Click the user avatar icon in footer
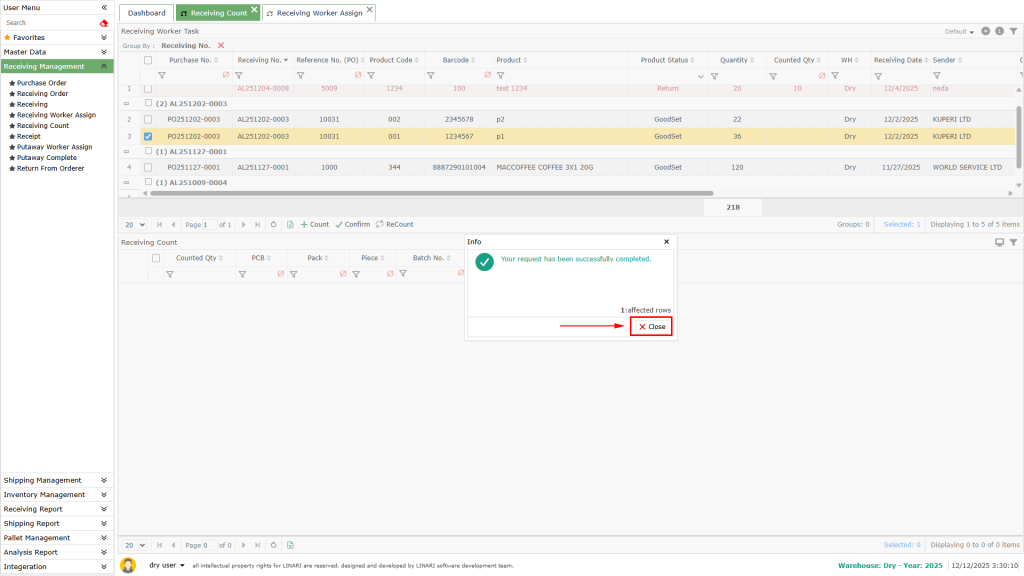Viewport: 1024px width, 576px height. 128,565
